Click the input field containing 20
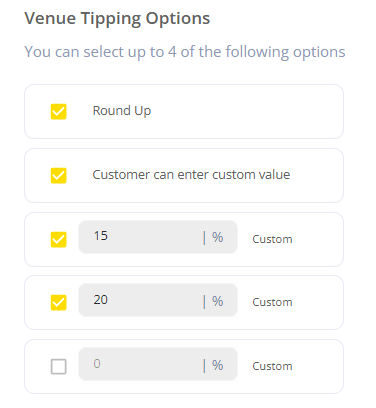 (x=158, y=300)
